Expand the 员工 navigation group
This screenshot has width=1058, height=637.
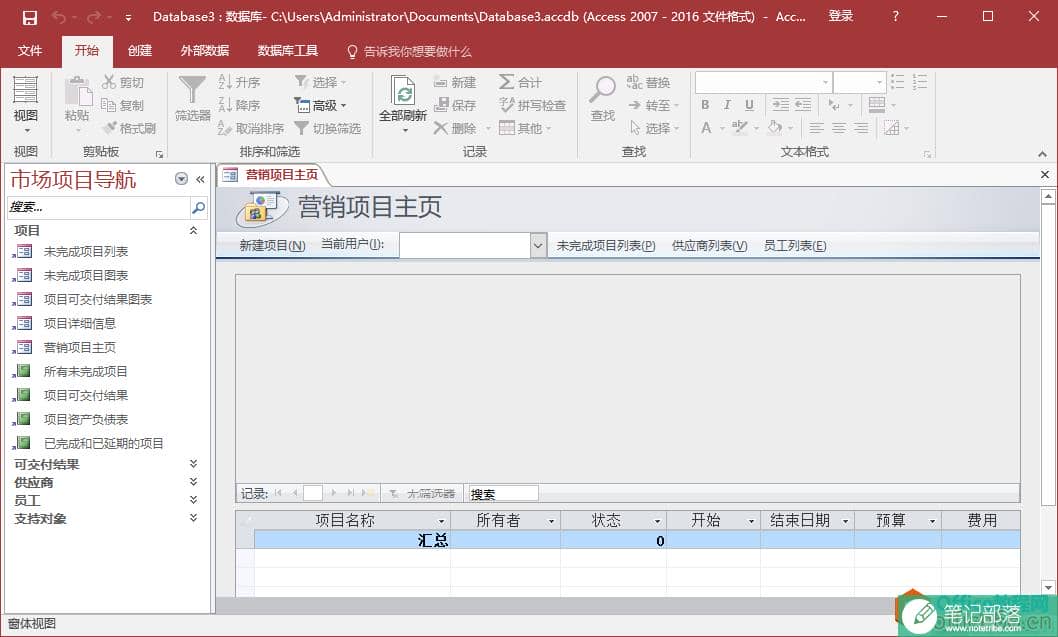[x=193, y=500]
